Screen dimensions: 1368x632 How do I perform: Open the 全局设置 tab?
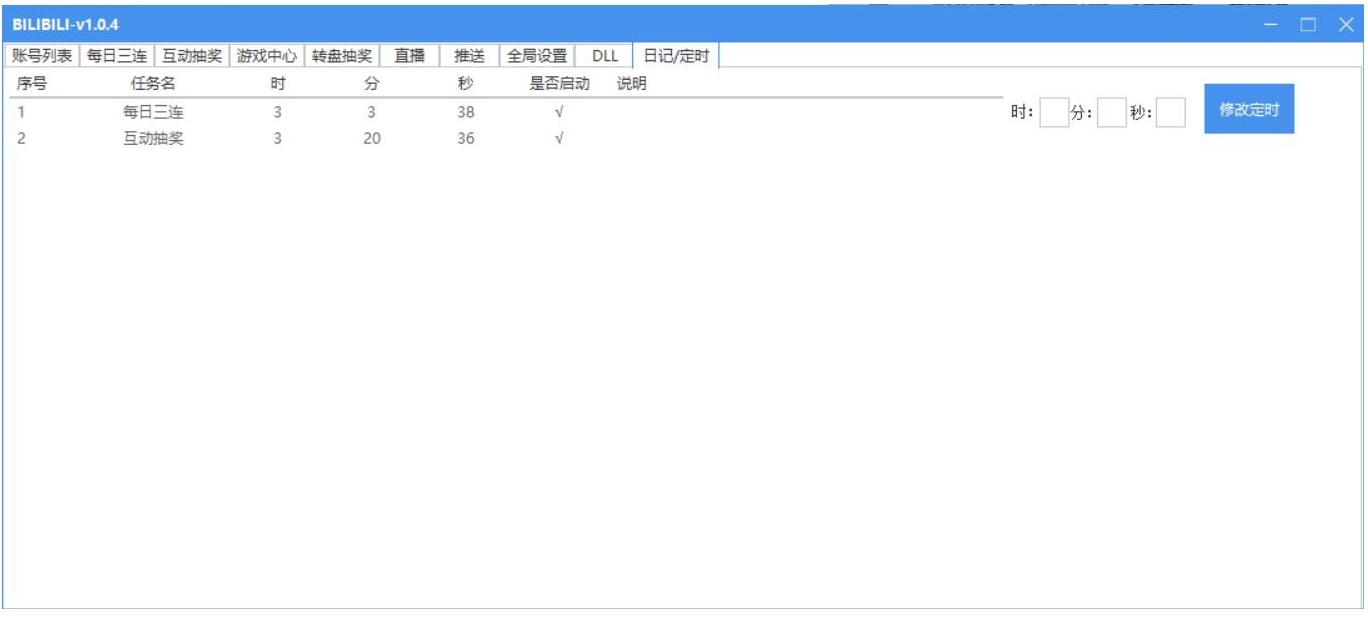click(x=537, y=56)
